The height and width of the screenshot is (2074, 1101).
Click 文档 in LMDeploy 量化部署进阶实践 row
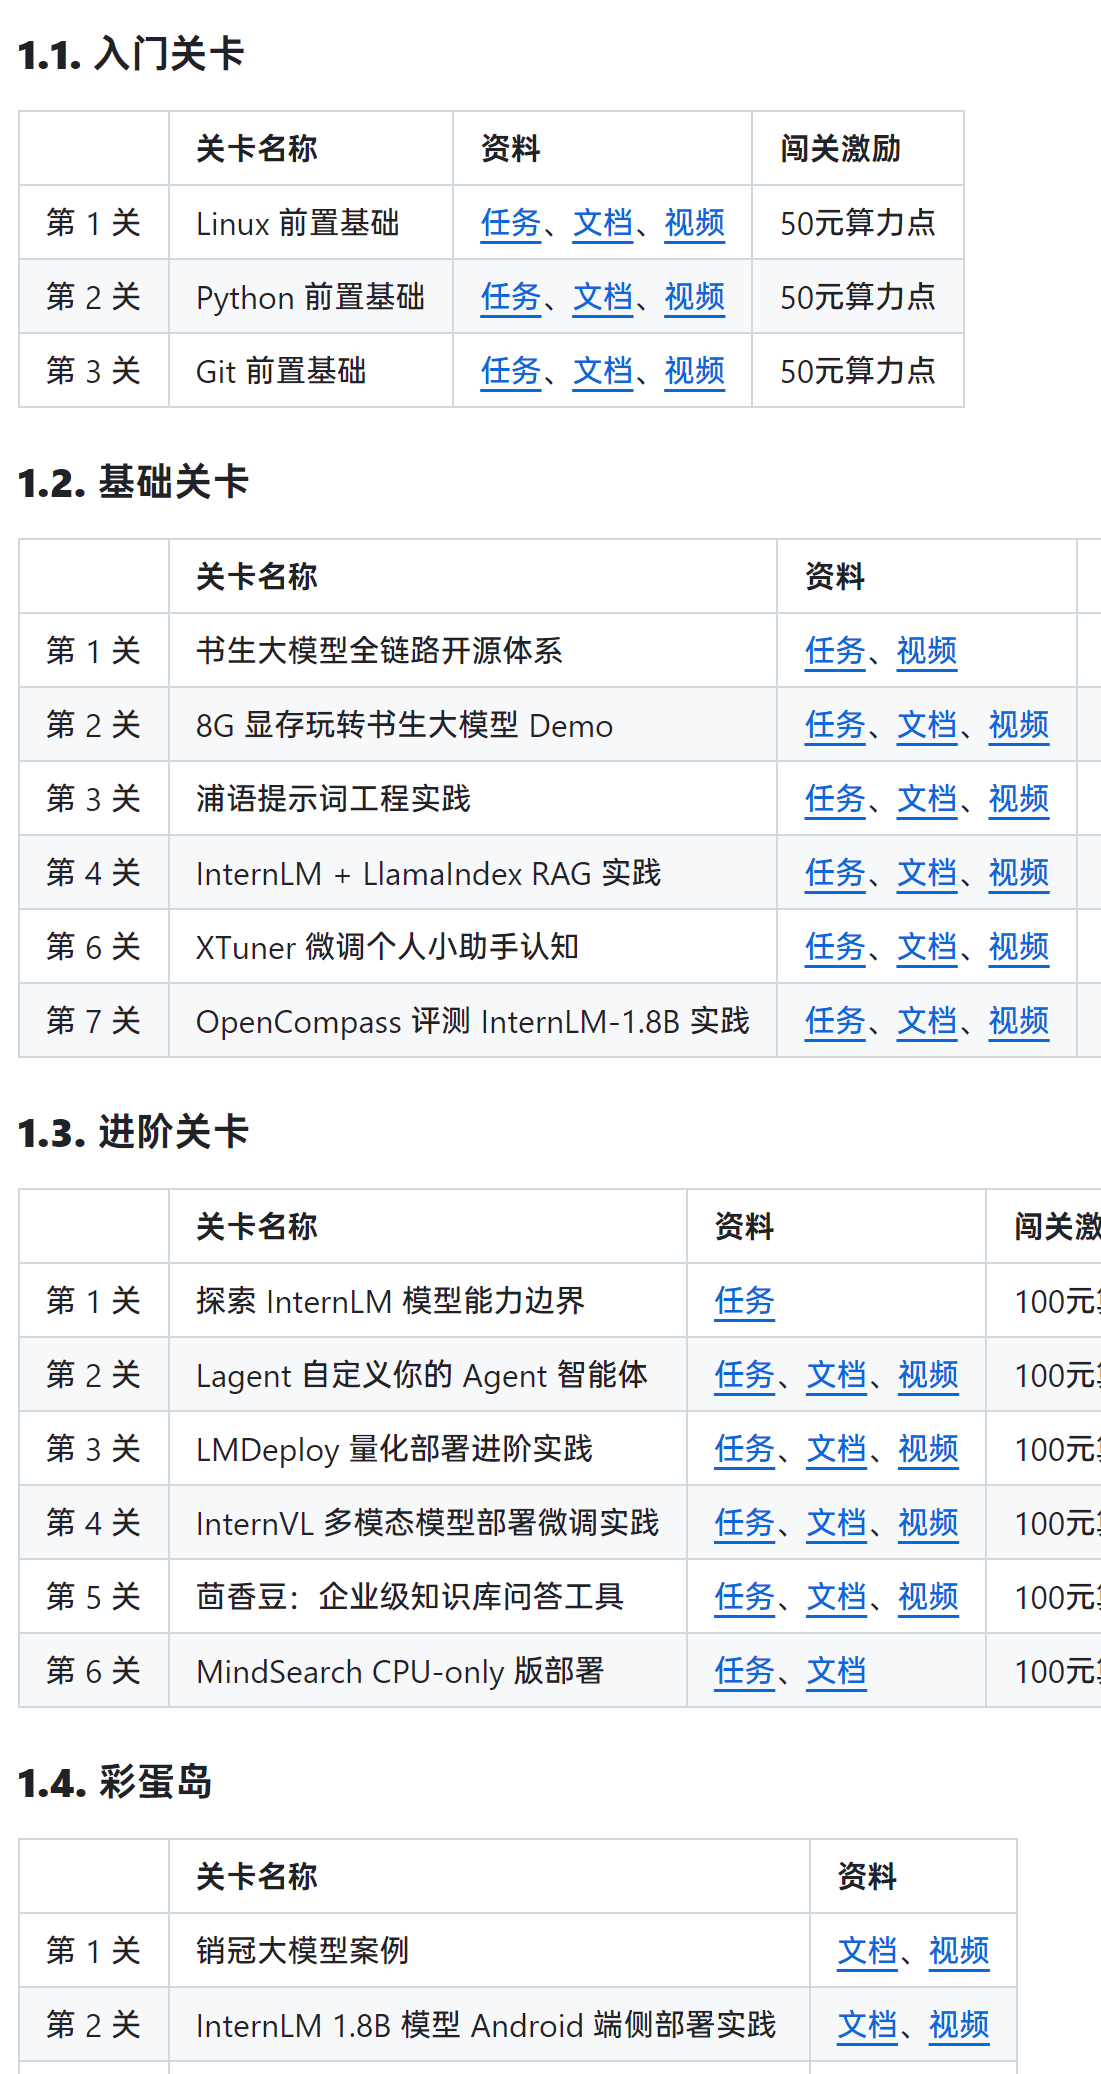[x=837, y=1449]
